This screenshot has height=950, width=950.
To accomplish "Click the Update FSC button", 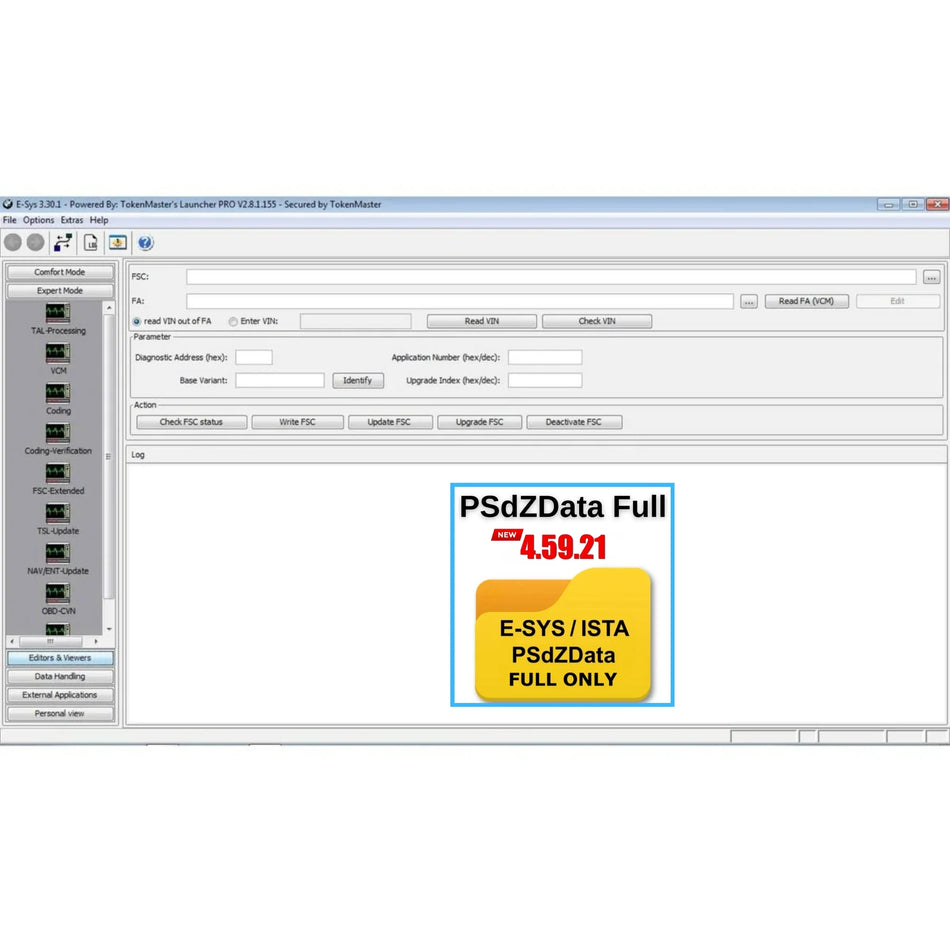I will (390, 422).
